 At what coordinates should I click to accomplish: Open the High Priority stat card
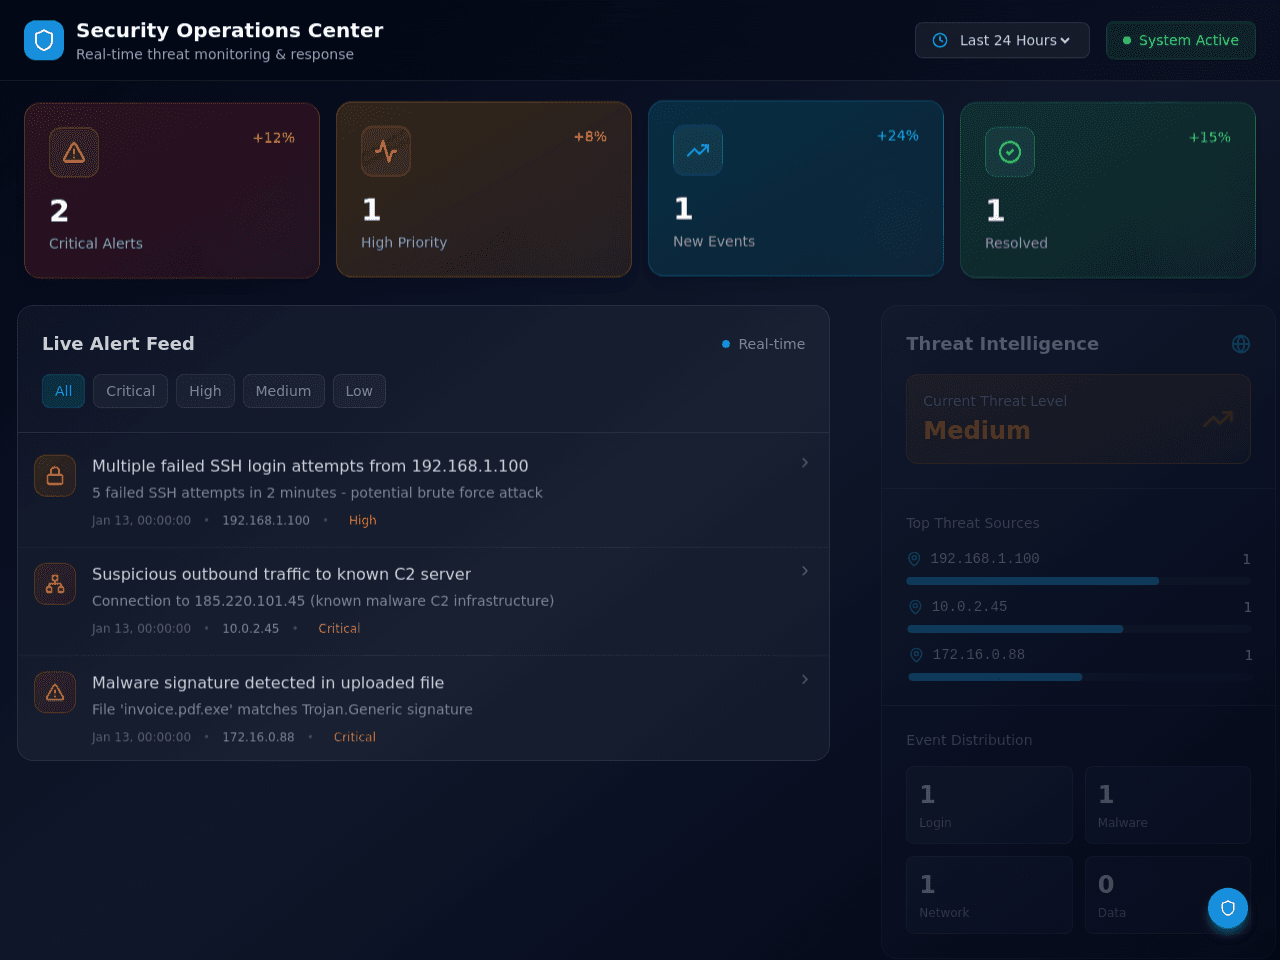[x=484, y=189]
